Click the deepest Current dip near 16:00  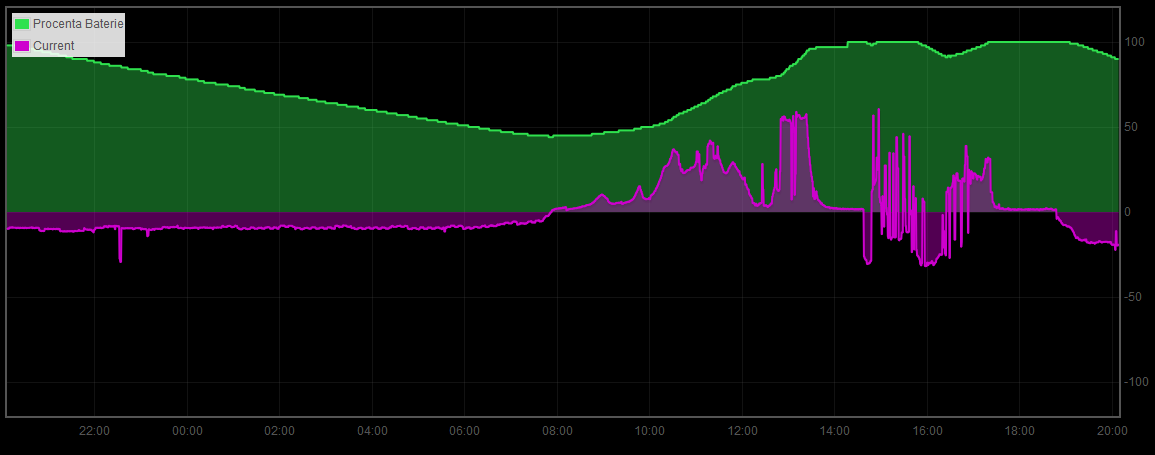pyautogui.click(x=927, y=264)
